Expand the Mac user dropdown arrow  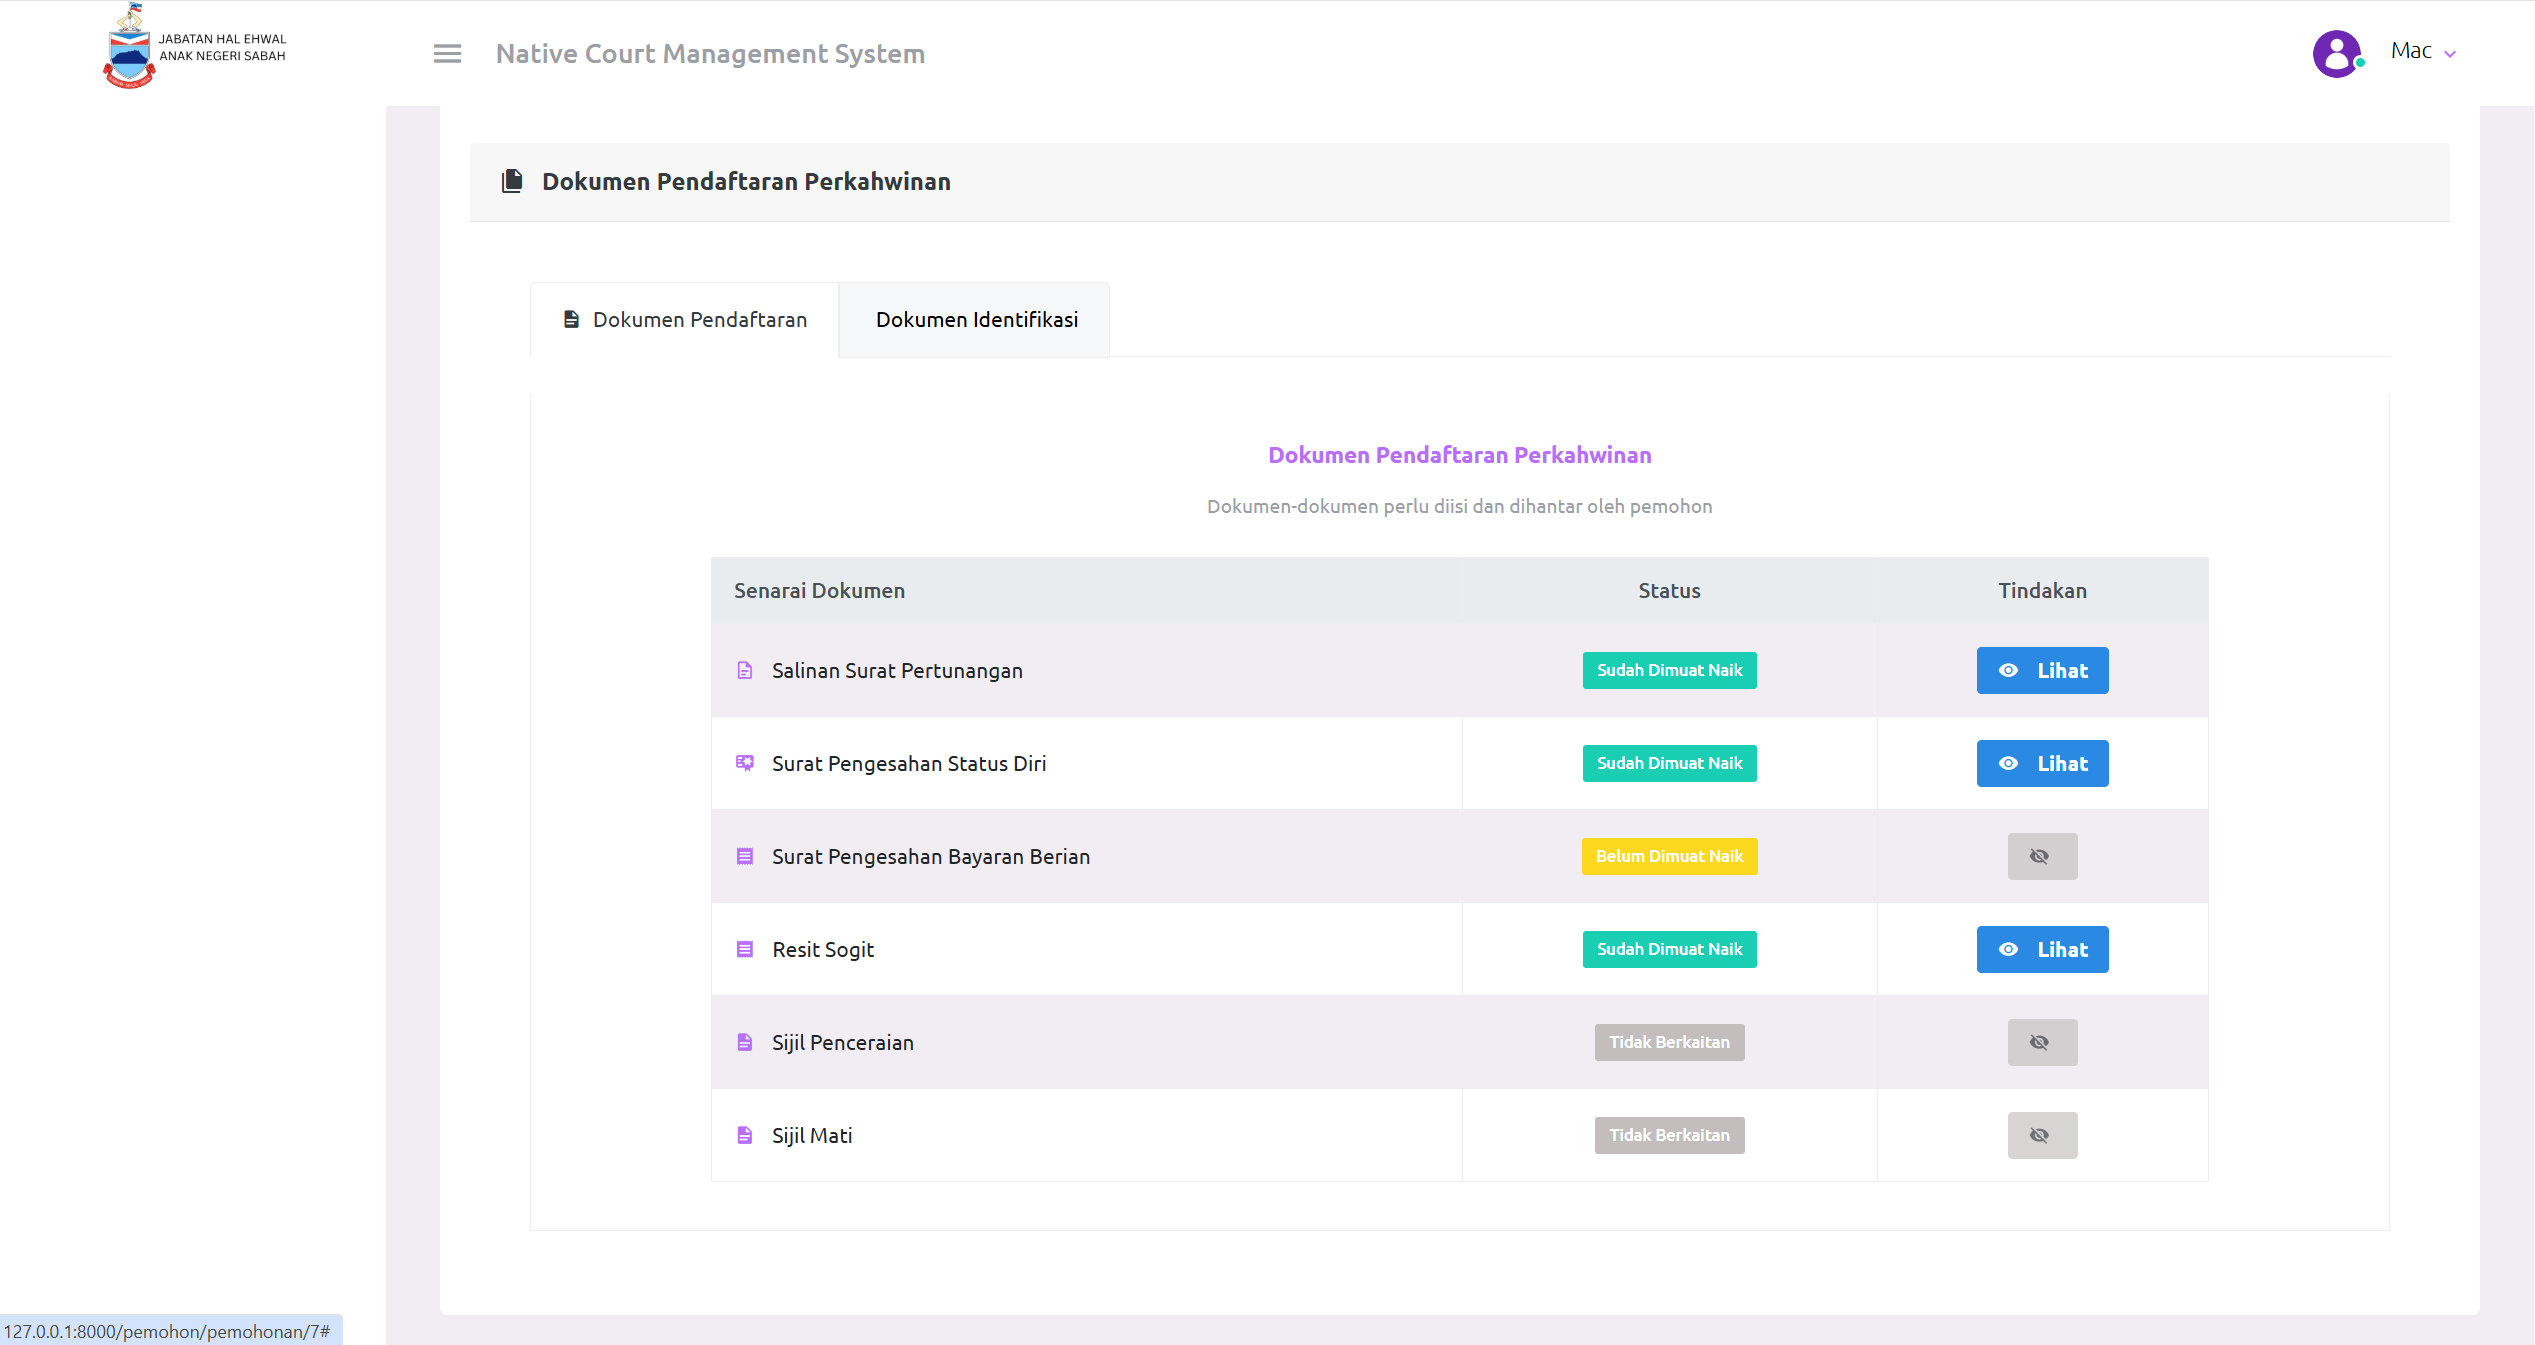click(x=2450, y=54)
